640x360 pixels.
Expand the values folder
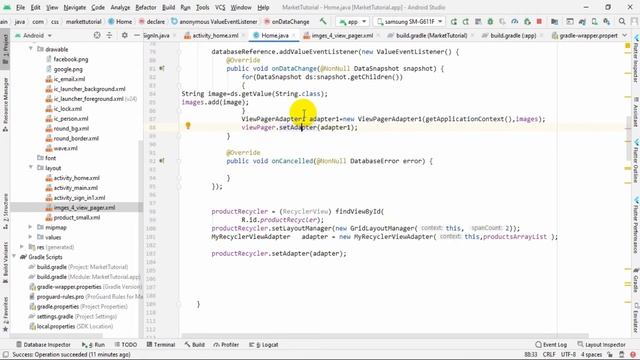(x=31, y=237)
